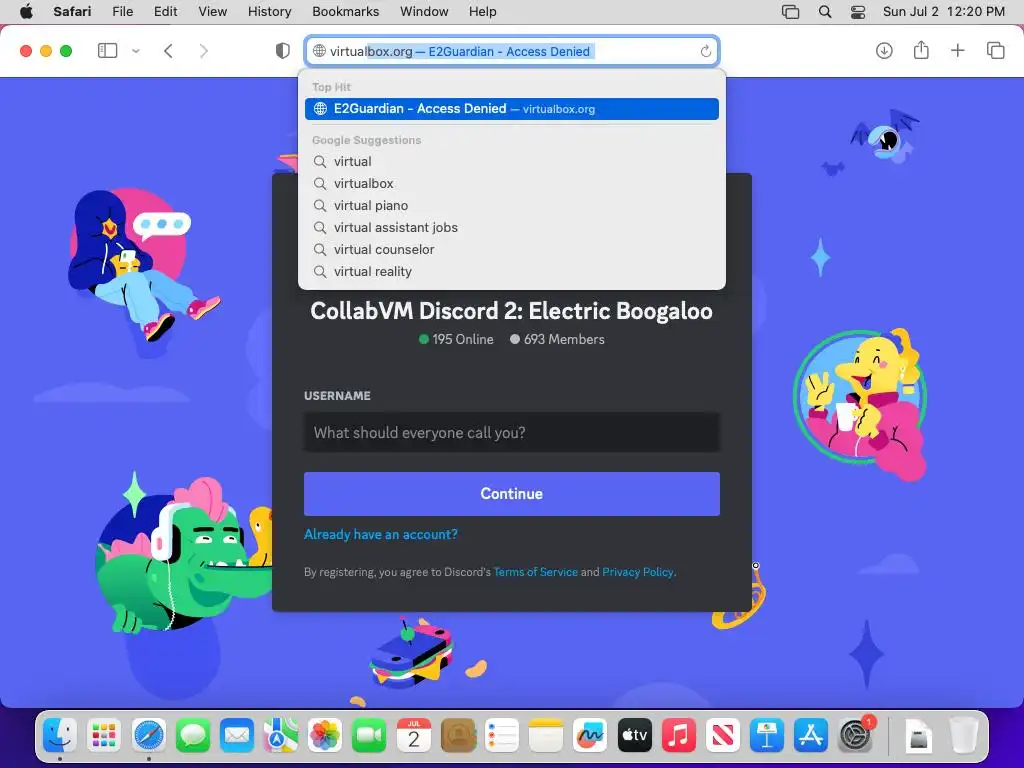The width and height of the screenshot is (1024, 768).
Task: Open Photos from the Dock
Action: pyautogui.click(x=325, y=736)
